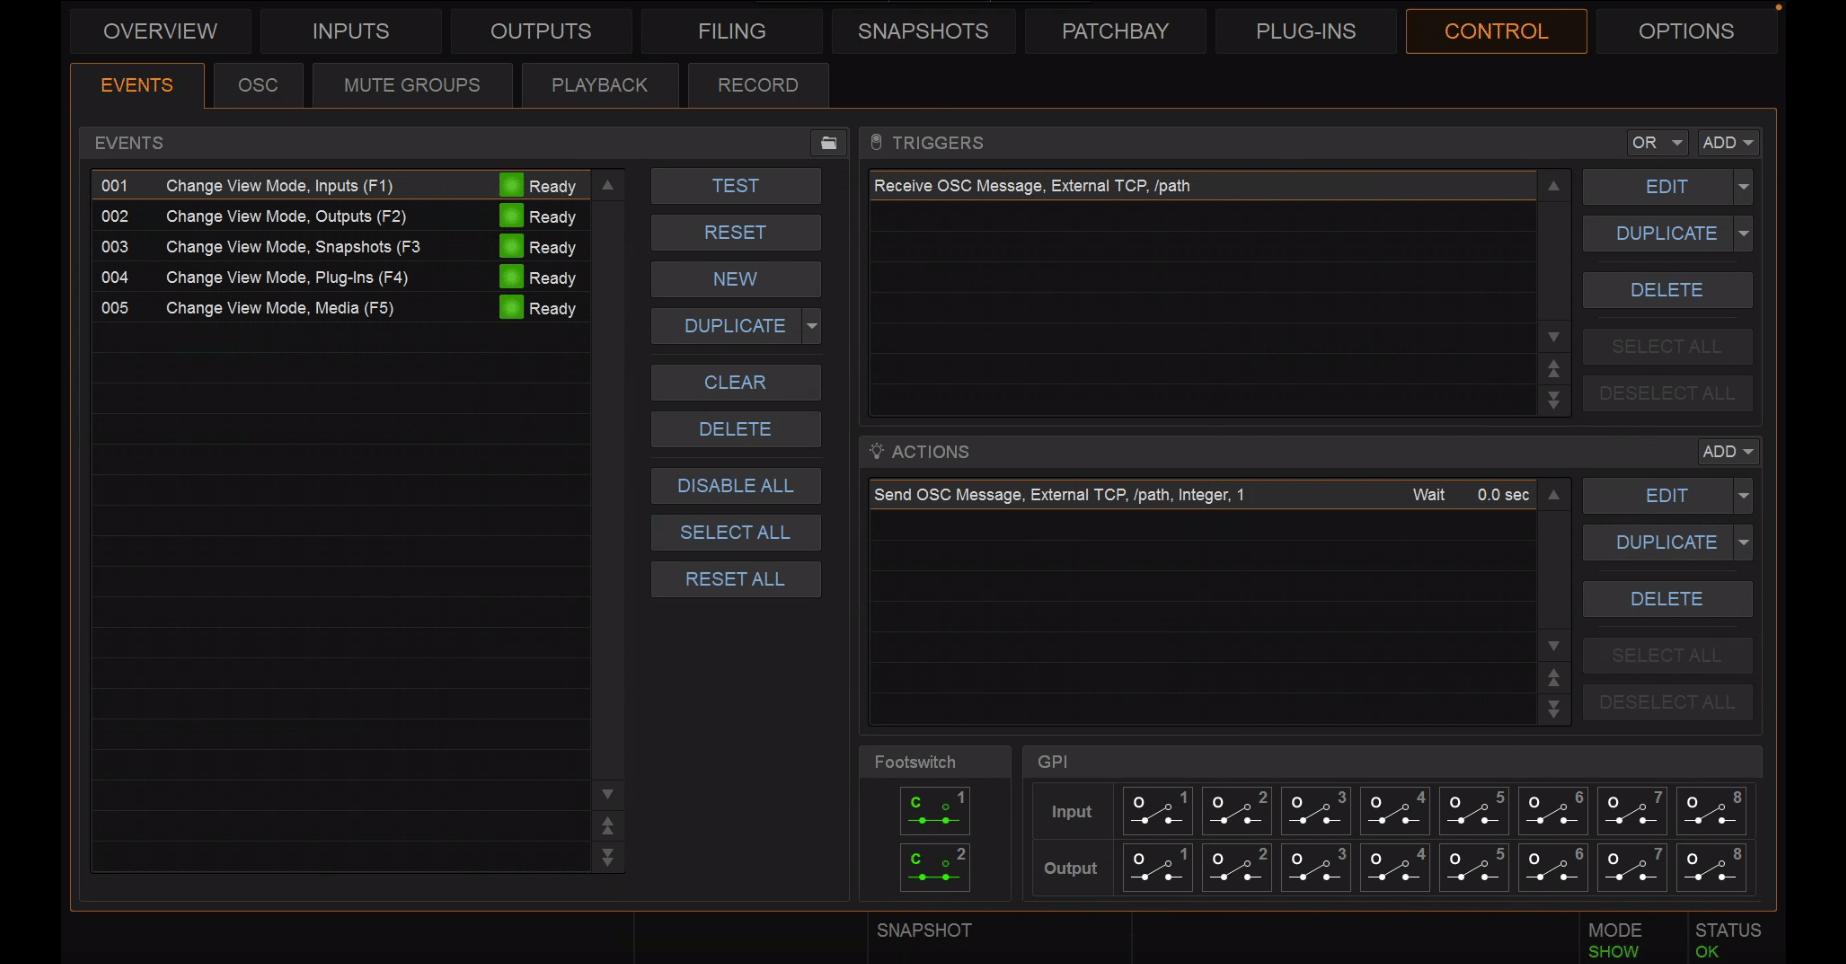Toggle Footswitch 2 switch
Viewport: 1846px width, 964px height.
935,867
